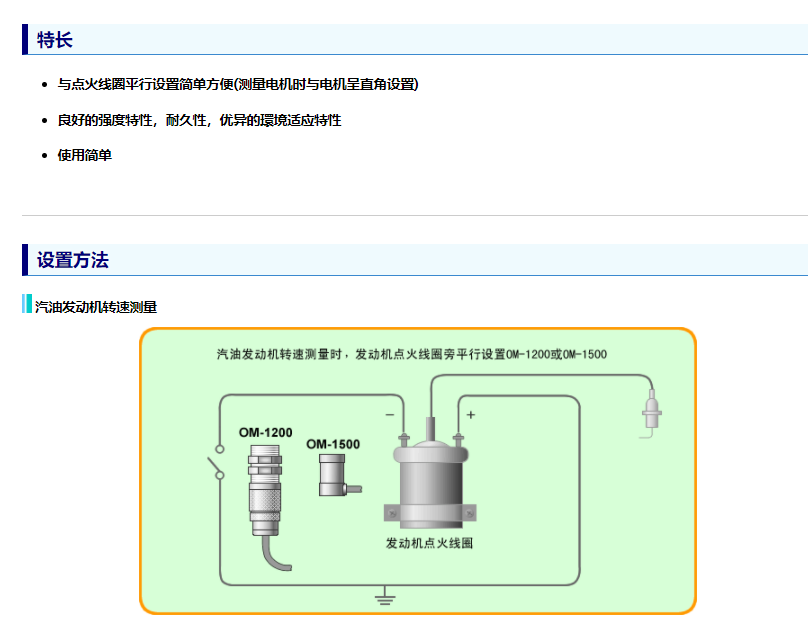The height and width of the screenshot is (631, 808).
Task: Click the 发动机点火线圈 caption
Action: point(429,543)
